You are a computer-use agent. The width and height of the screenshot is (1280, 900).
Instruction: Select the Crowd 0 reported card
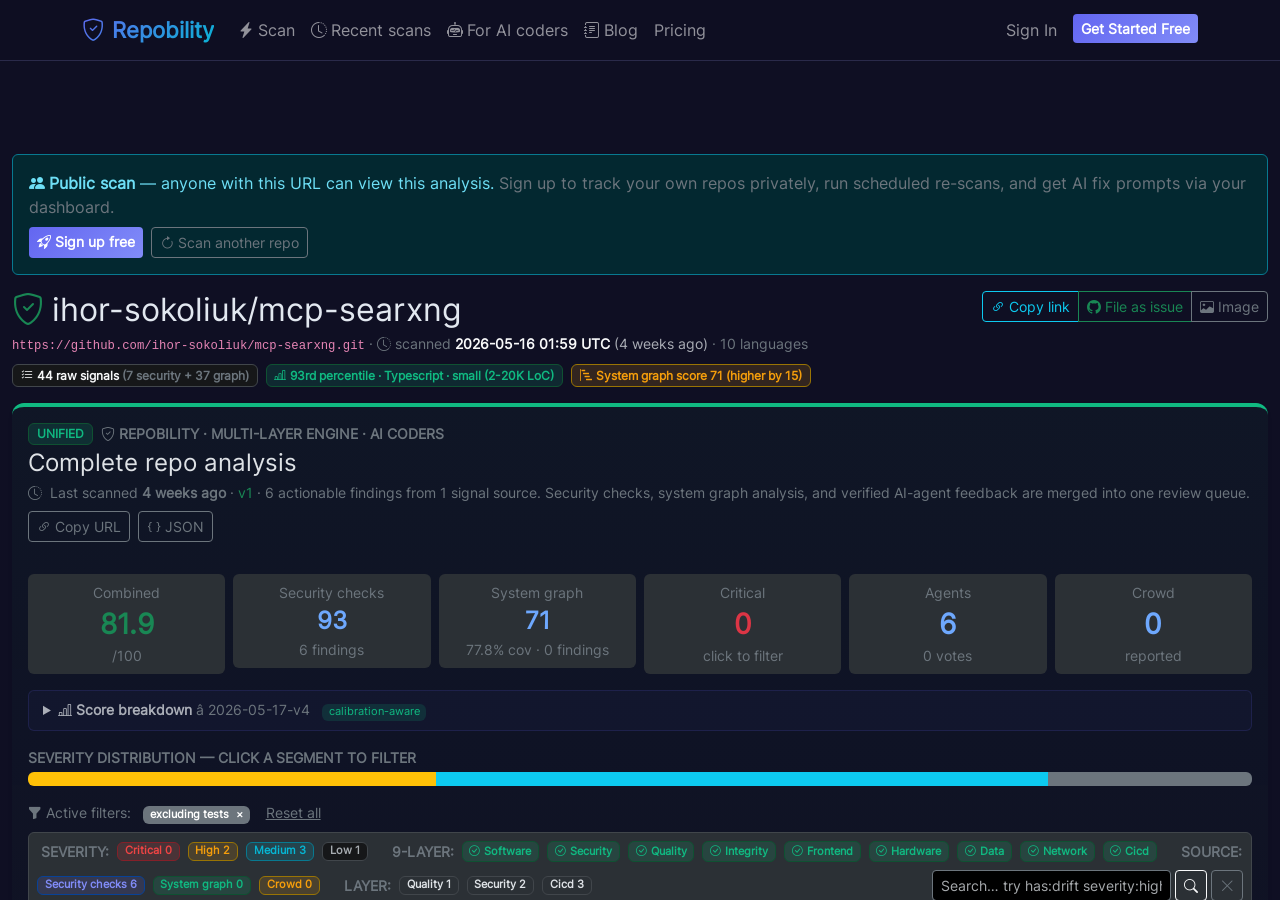[x=1153, y=624]
